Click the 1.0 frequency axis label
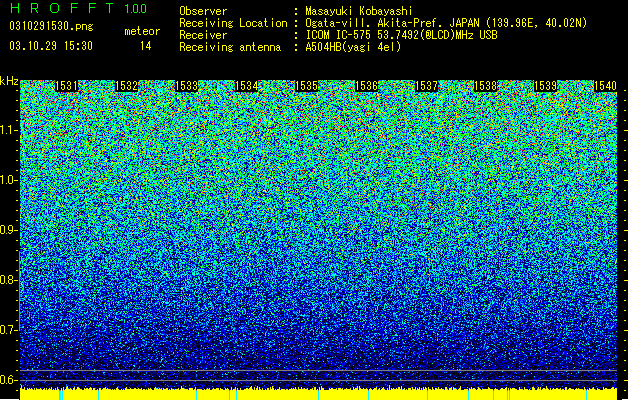The width and height of the screenshot is (629, 400). [8, 180]
